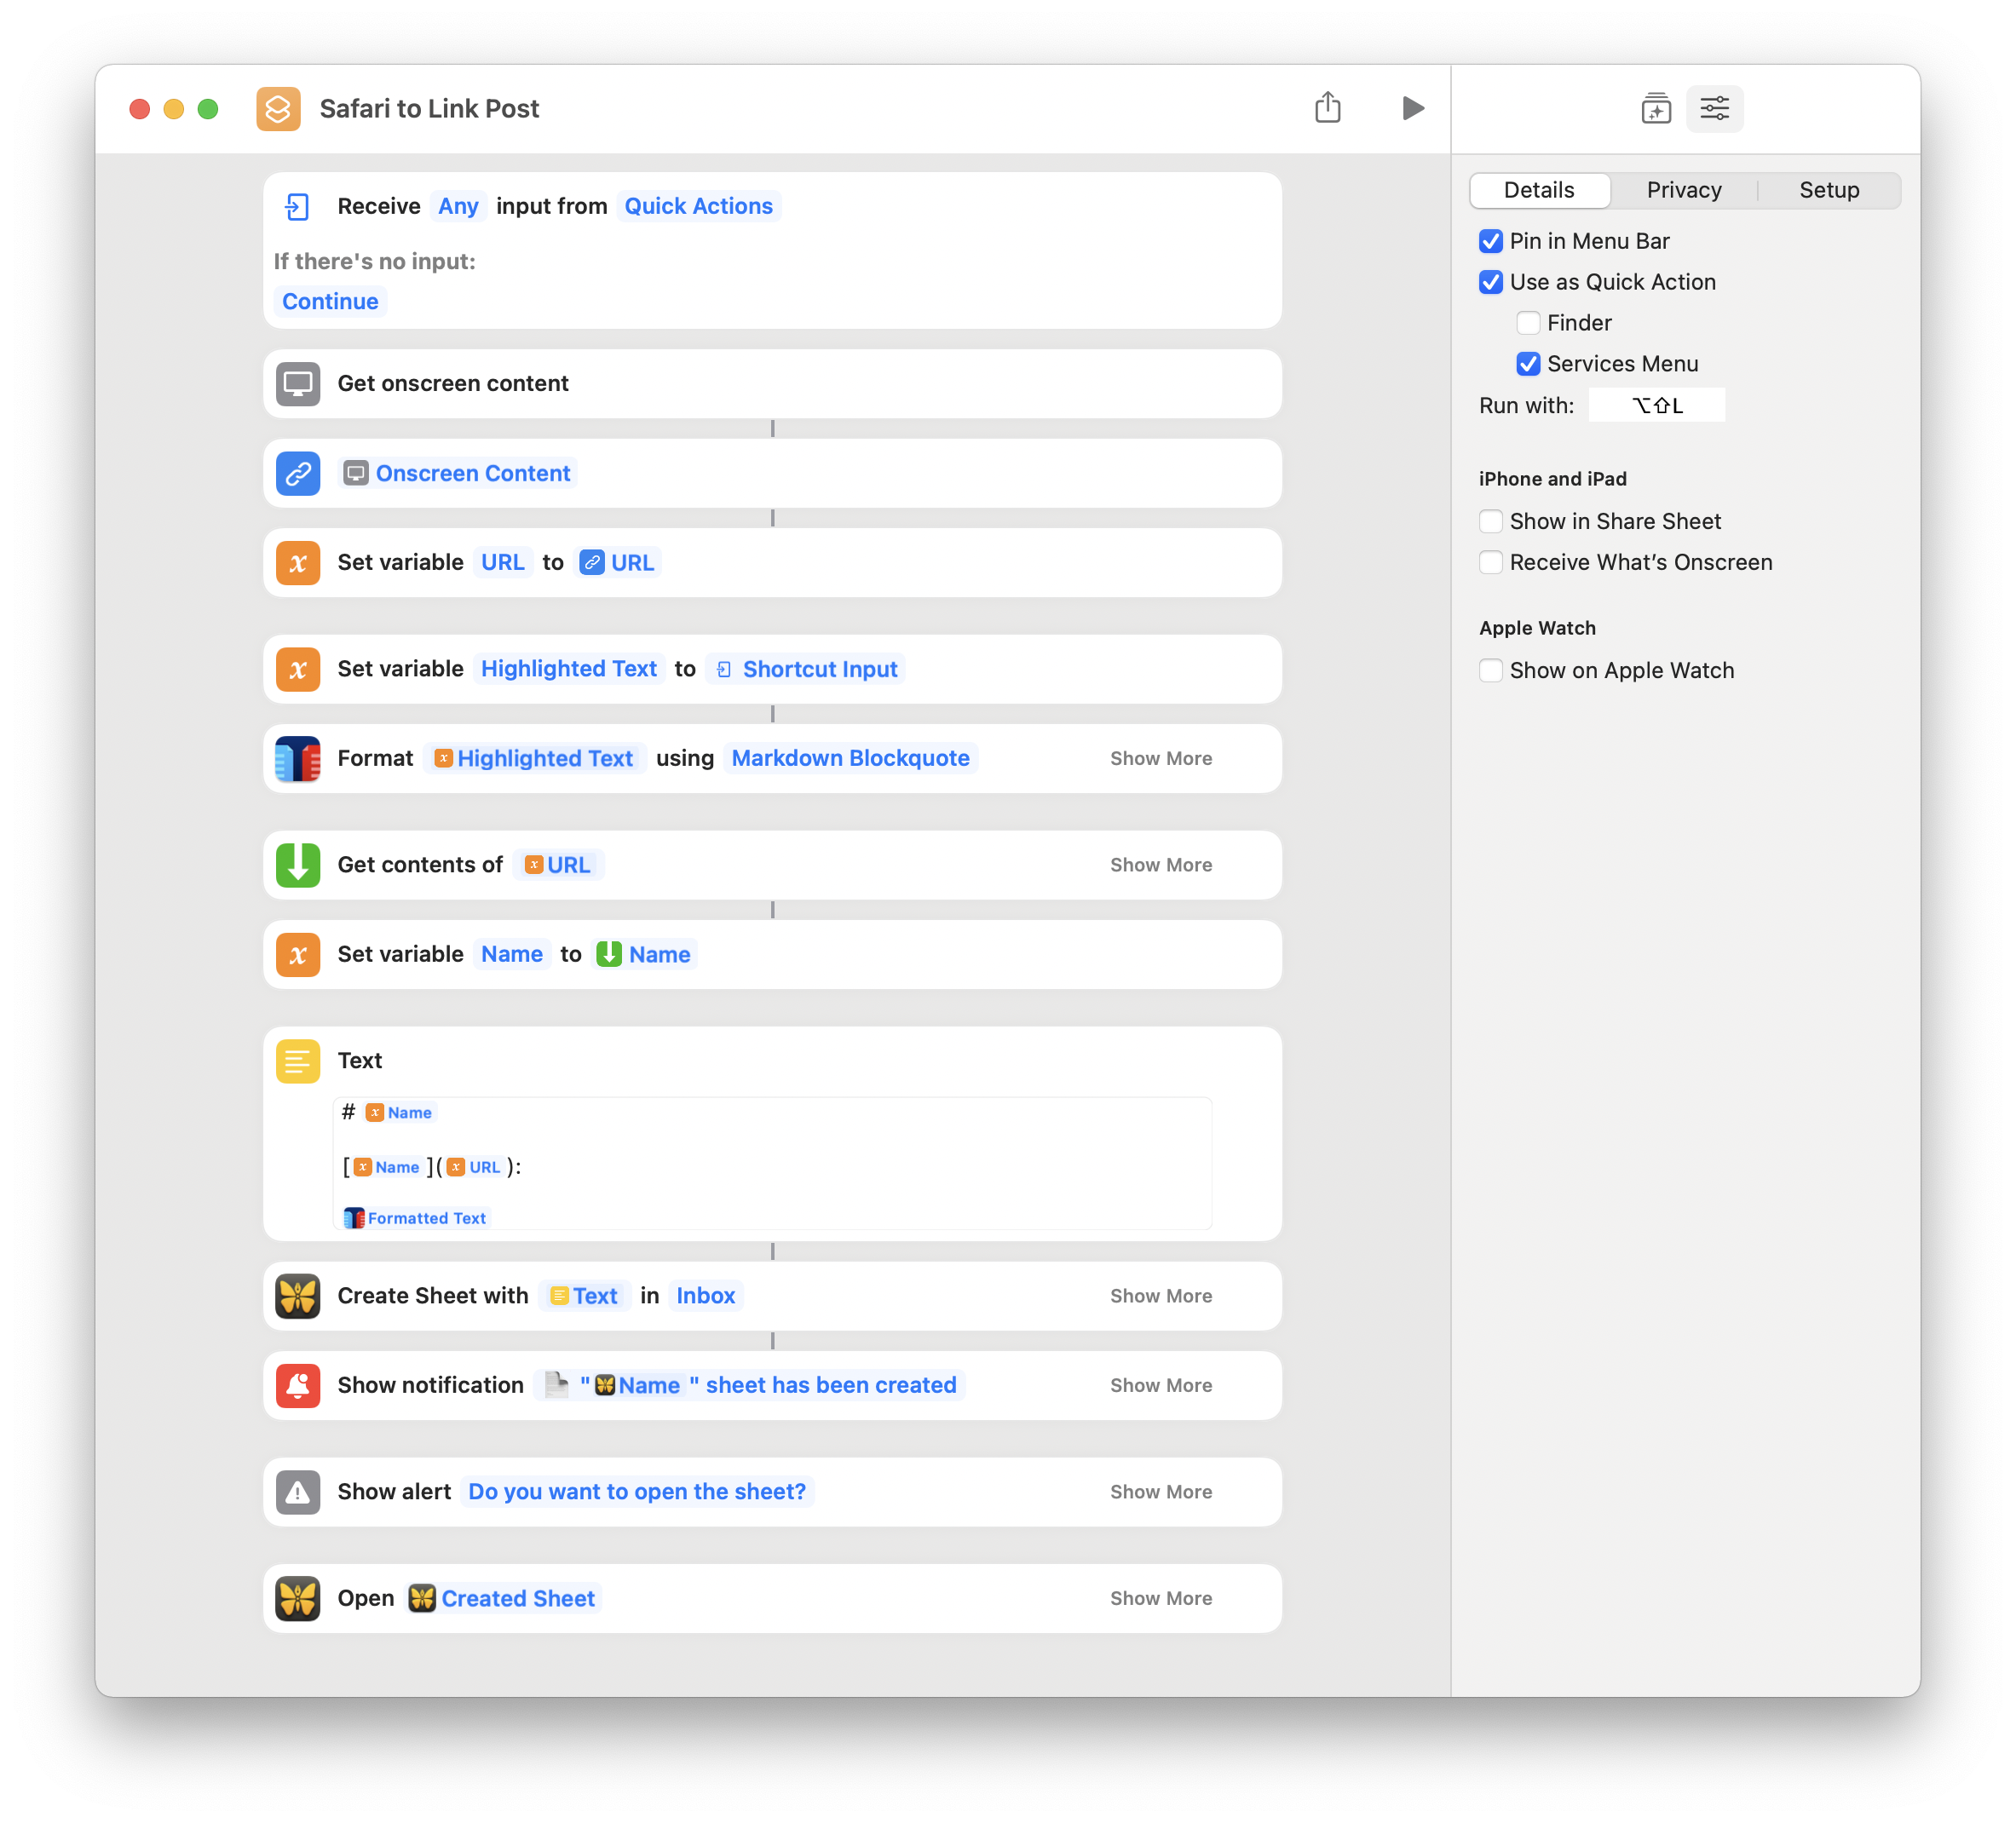Open the Continue no-input option menu
2016x1823 pixels.
330,301
